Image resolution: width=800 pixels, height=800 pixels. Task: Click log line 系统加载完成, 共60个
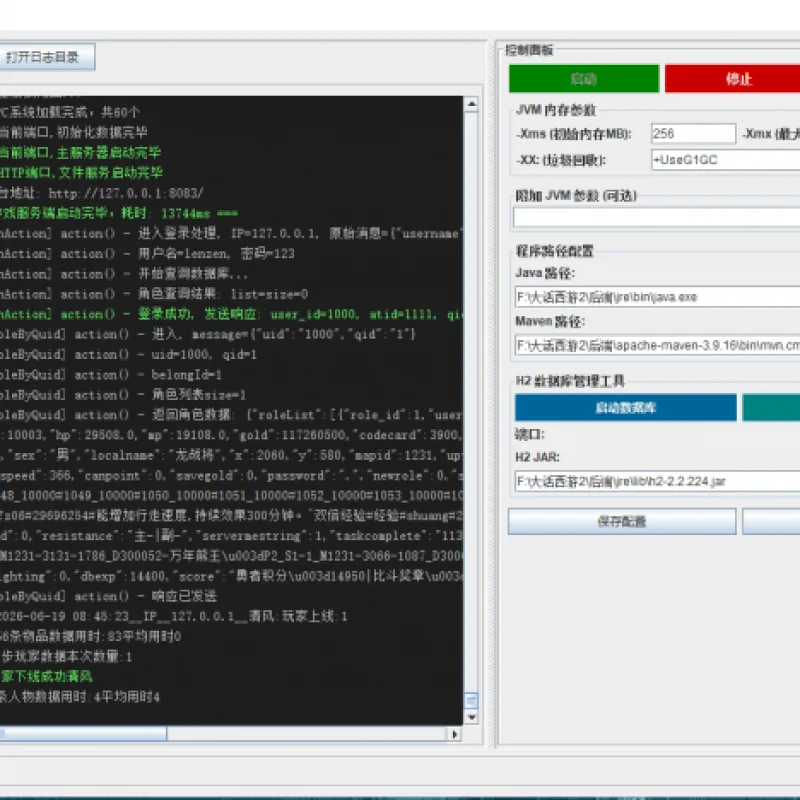(x=70, y=112)
